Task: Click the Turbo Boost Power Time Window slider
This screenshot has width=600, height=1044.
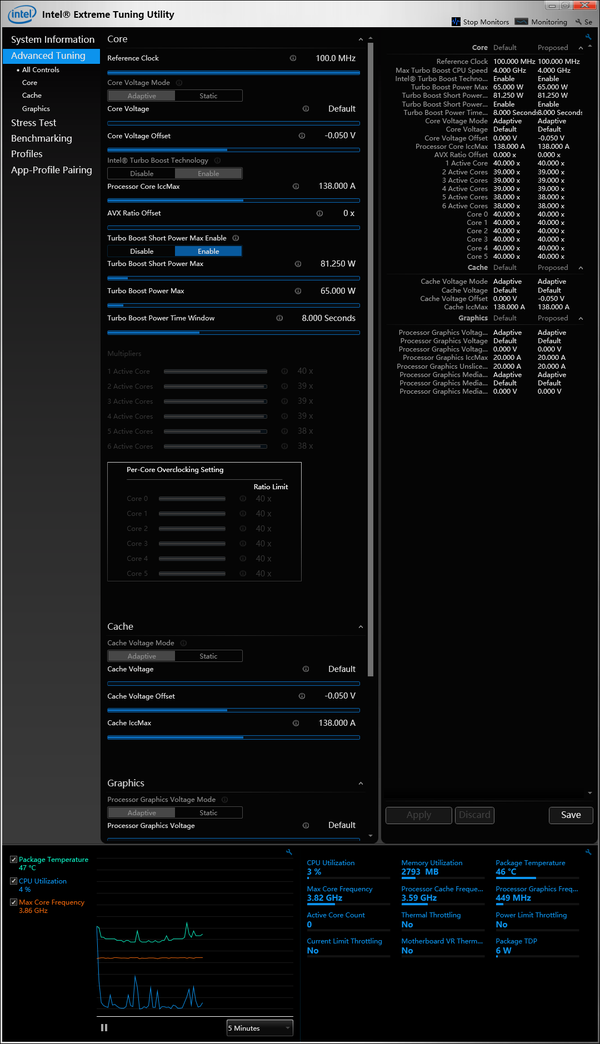Action: (234, 332)
